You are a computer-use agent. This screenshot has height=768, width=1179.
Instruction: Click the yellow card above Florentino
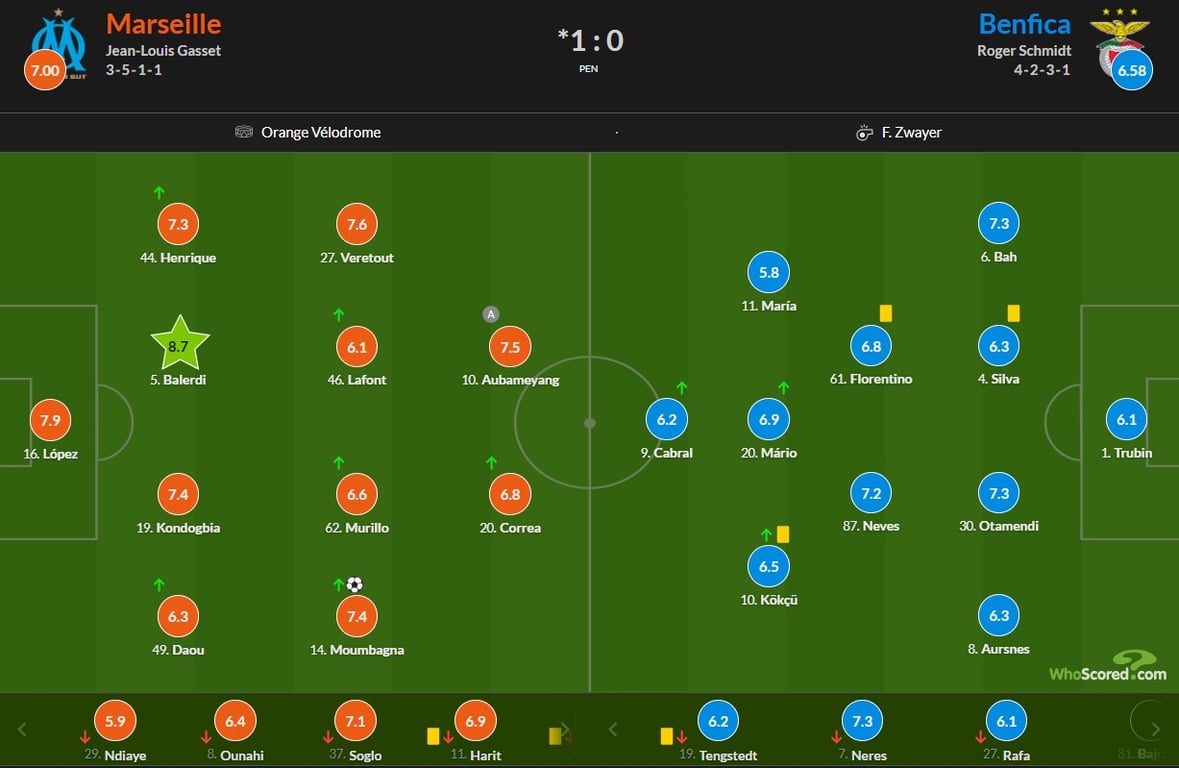pos(885,313)
